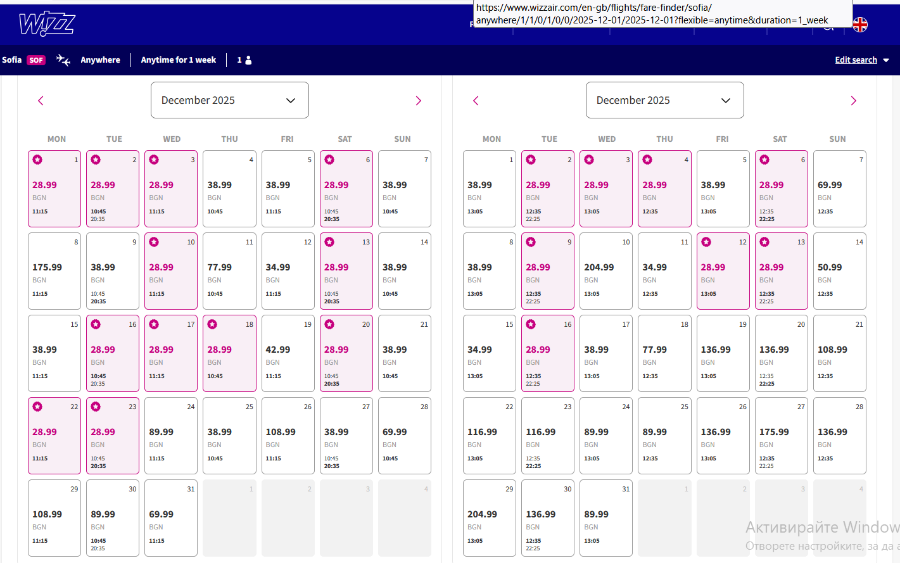Select December 11 at 77.99 in left calendar
900x563 pixels.
coord(230,271)
